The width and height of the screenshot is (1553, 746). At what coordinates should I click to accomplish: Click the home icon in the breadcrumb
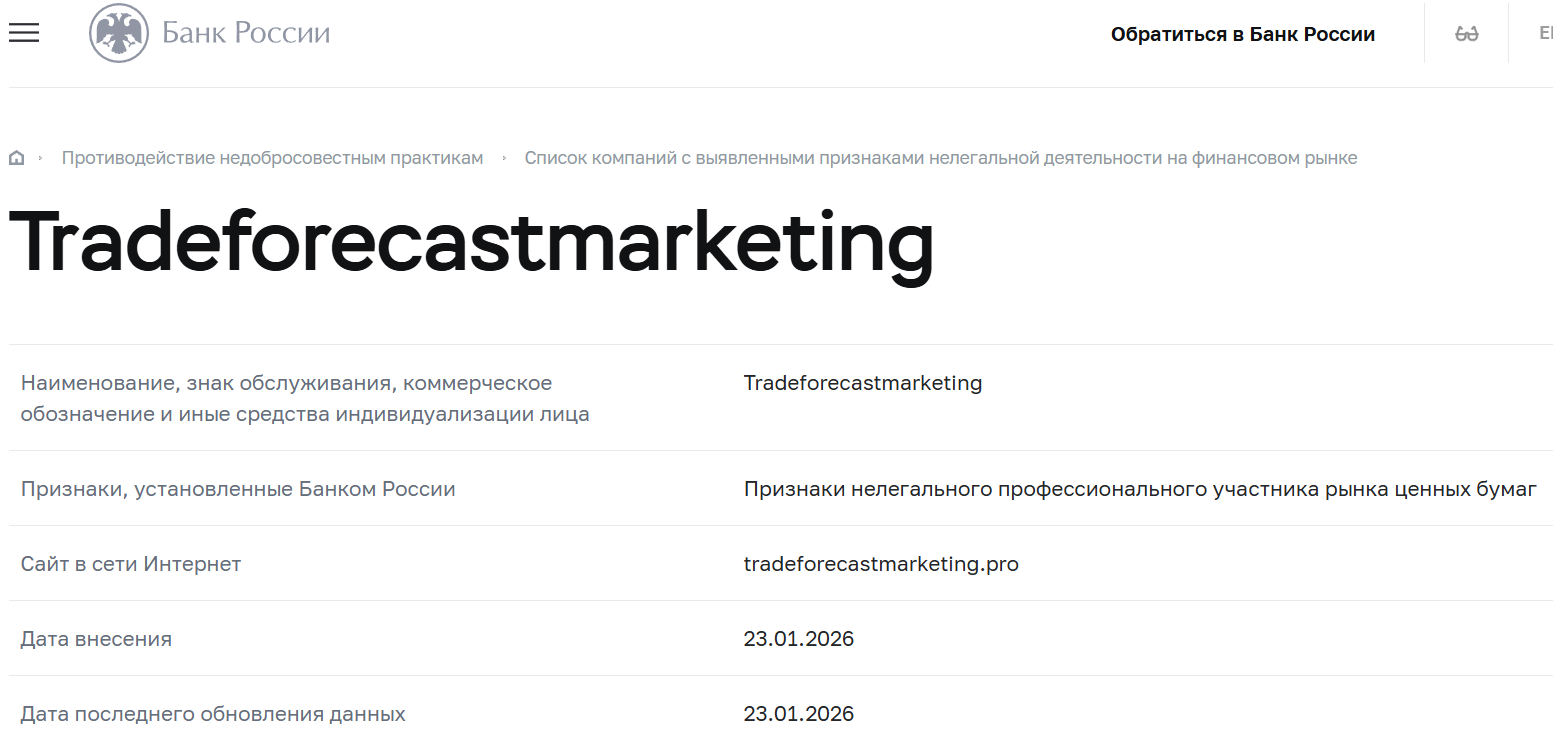pos(16,157)
